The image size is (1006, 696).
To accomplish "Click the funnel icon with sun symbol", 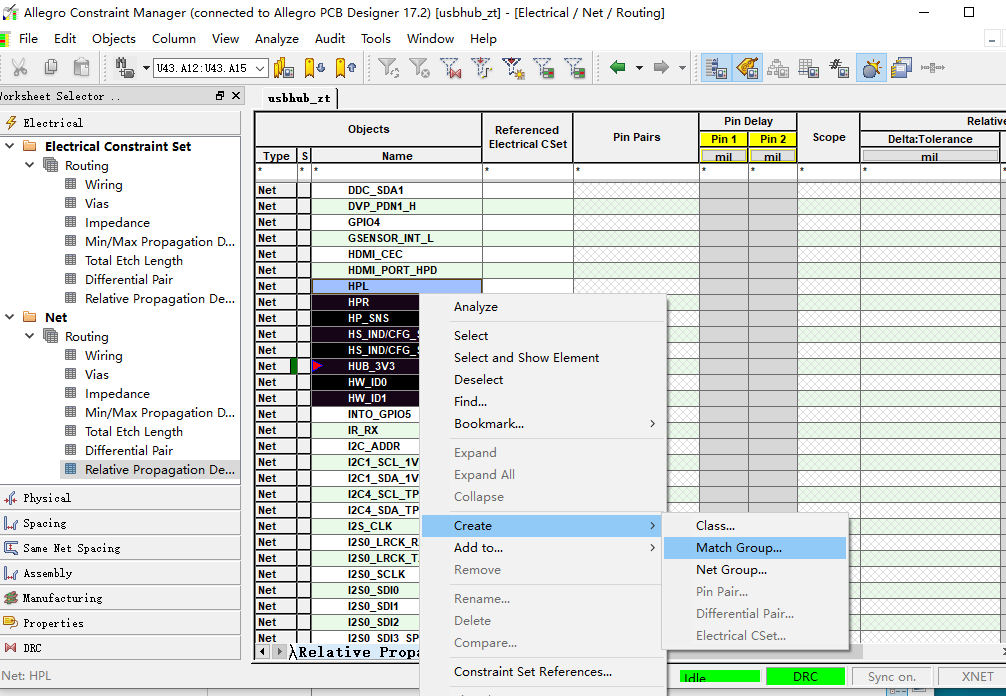I will [x=513, y=67].
